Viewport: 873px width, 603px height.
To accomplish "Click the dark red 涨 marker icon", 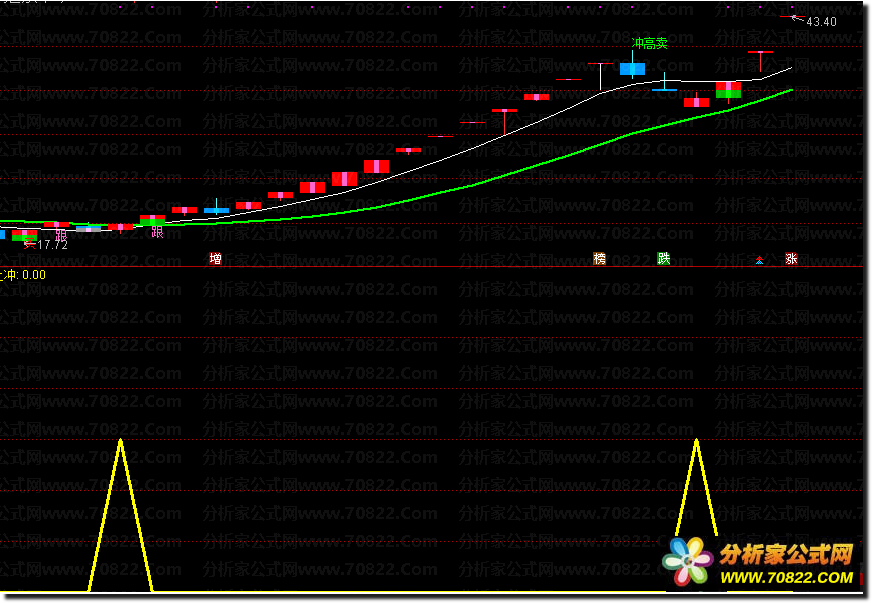I will tap(791, 258).
